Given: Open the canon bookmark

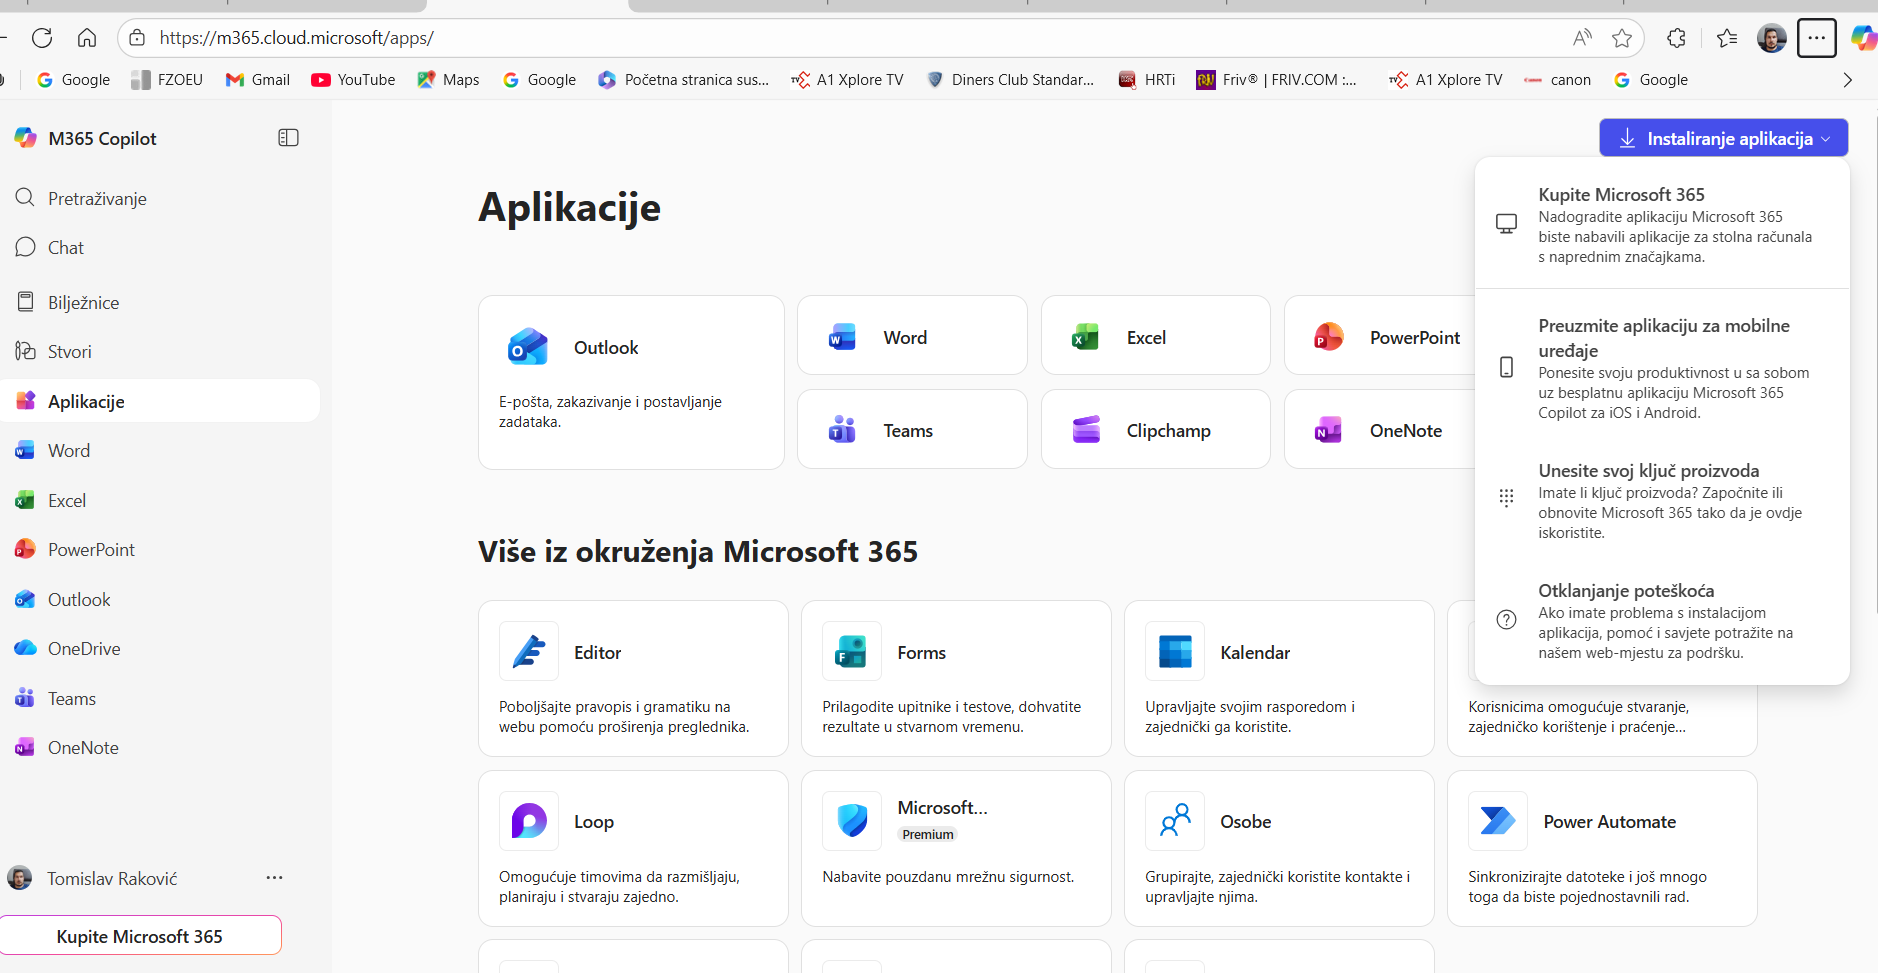Looking at the screenshot, I should [1557, 80].
